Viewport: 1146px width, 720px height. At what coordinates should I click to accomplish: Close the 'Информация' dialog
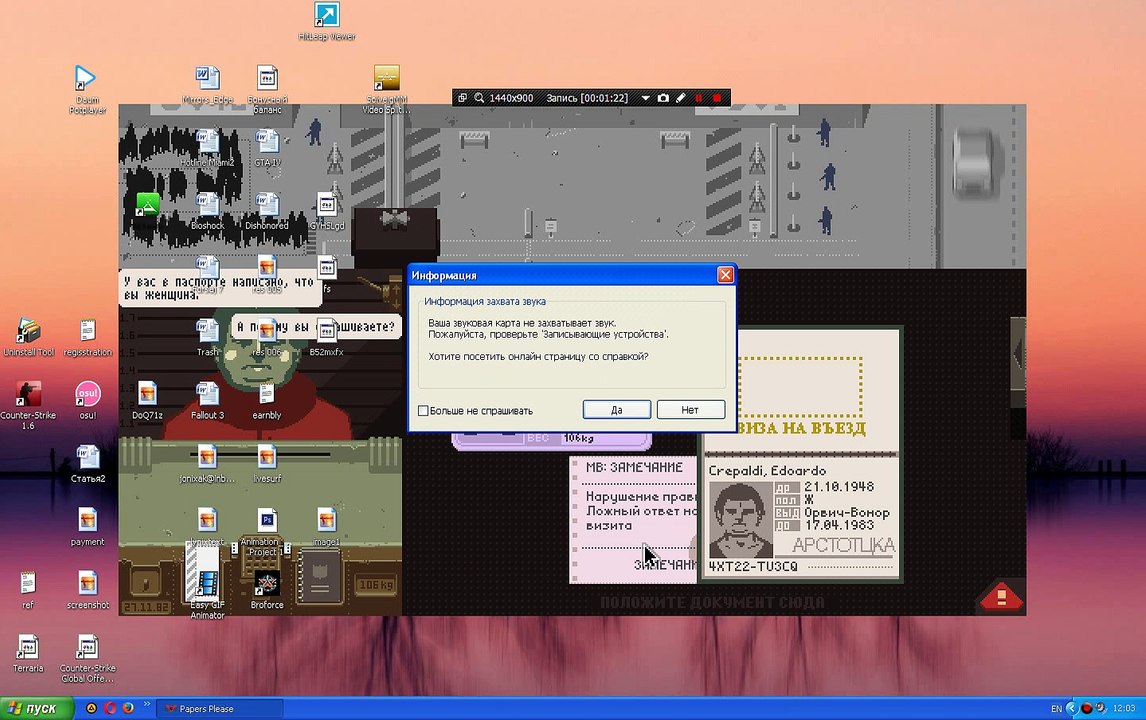725,275
